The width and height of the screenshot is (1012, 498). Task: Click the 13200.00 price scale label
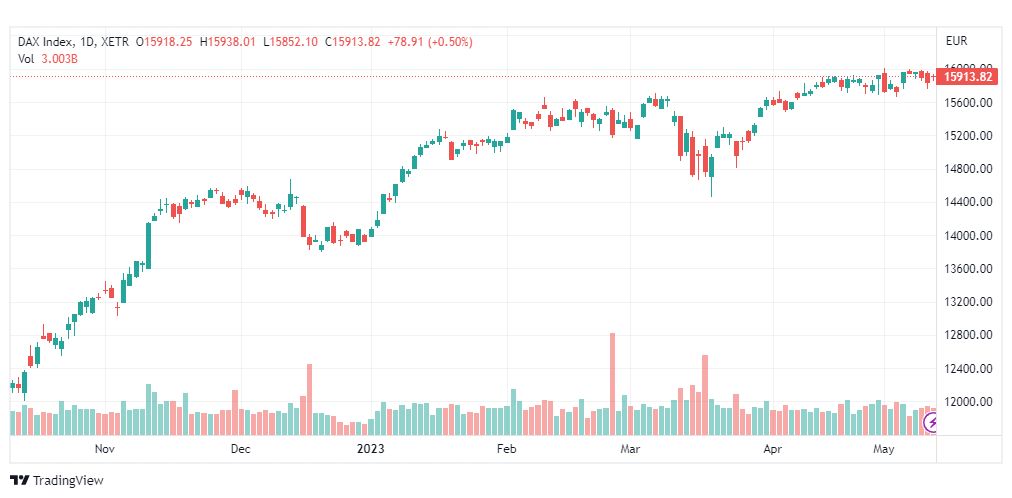(x=967, y=302)
